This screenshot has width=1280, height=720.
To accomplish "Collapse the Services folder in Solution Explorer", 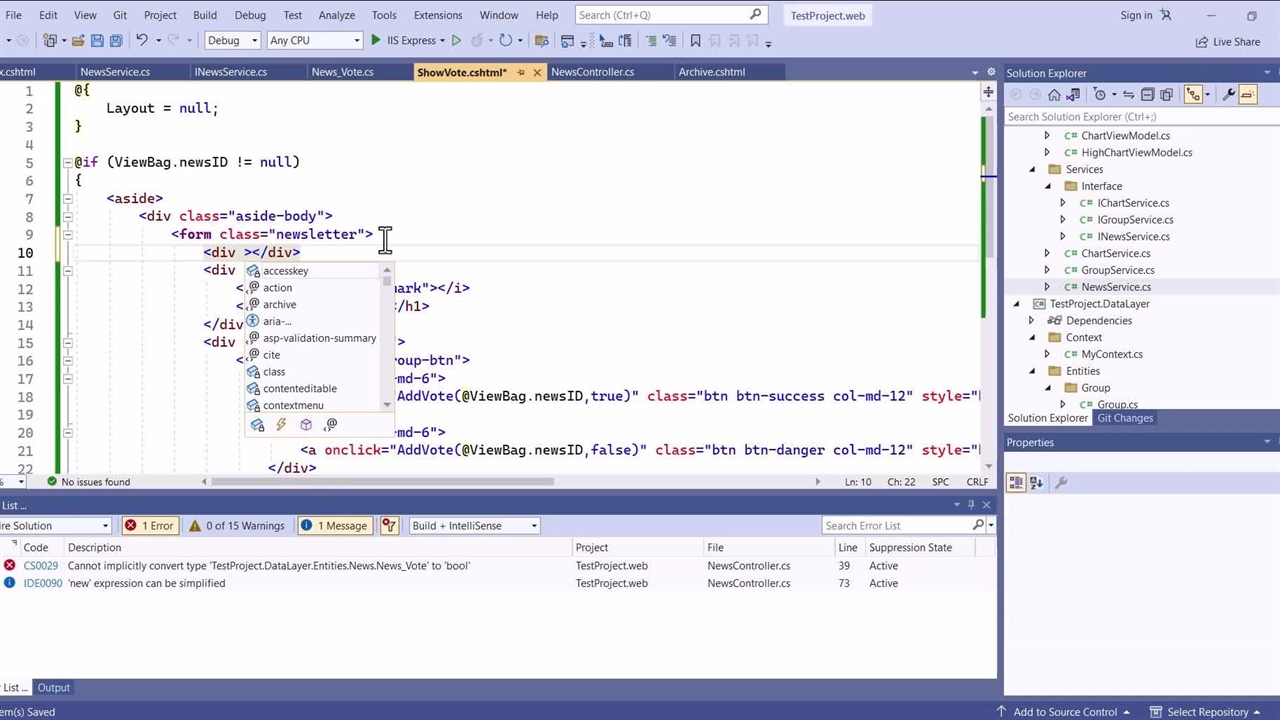I will click(x=1033, y=169).
